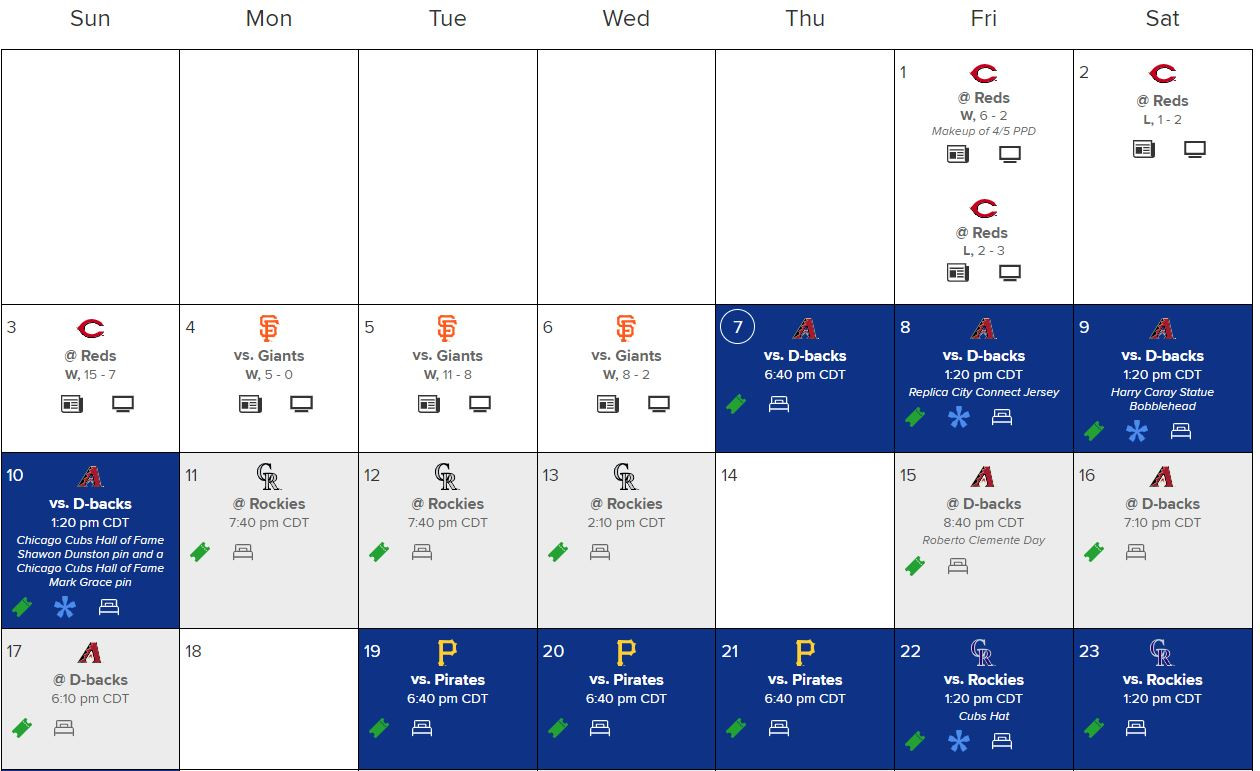Click bed icon on the 15th at D-backs
This screenshot has height=771, width=1260.
(958, 565)
